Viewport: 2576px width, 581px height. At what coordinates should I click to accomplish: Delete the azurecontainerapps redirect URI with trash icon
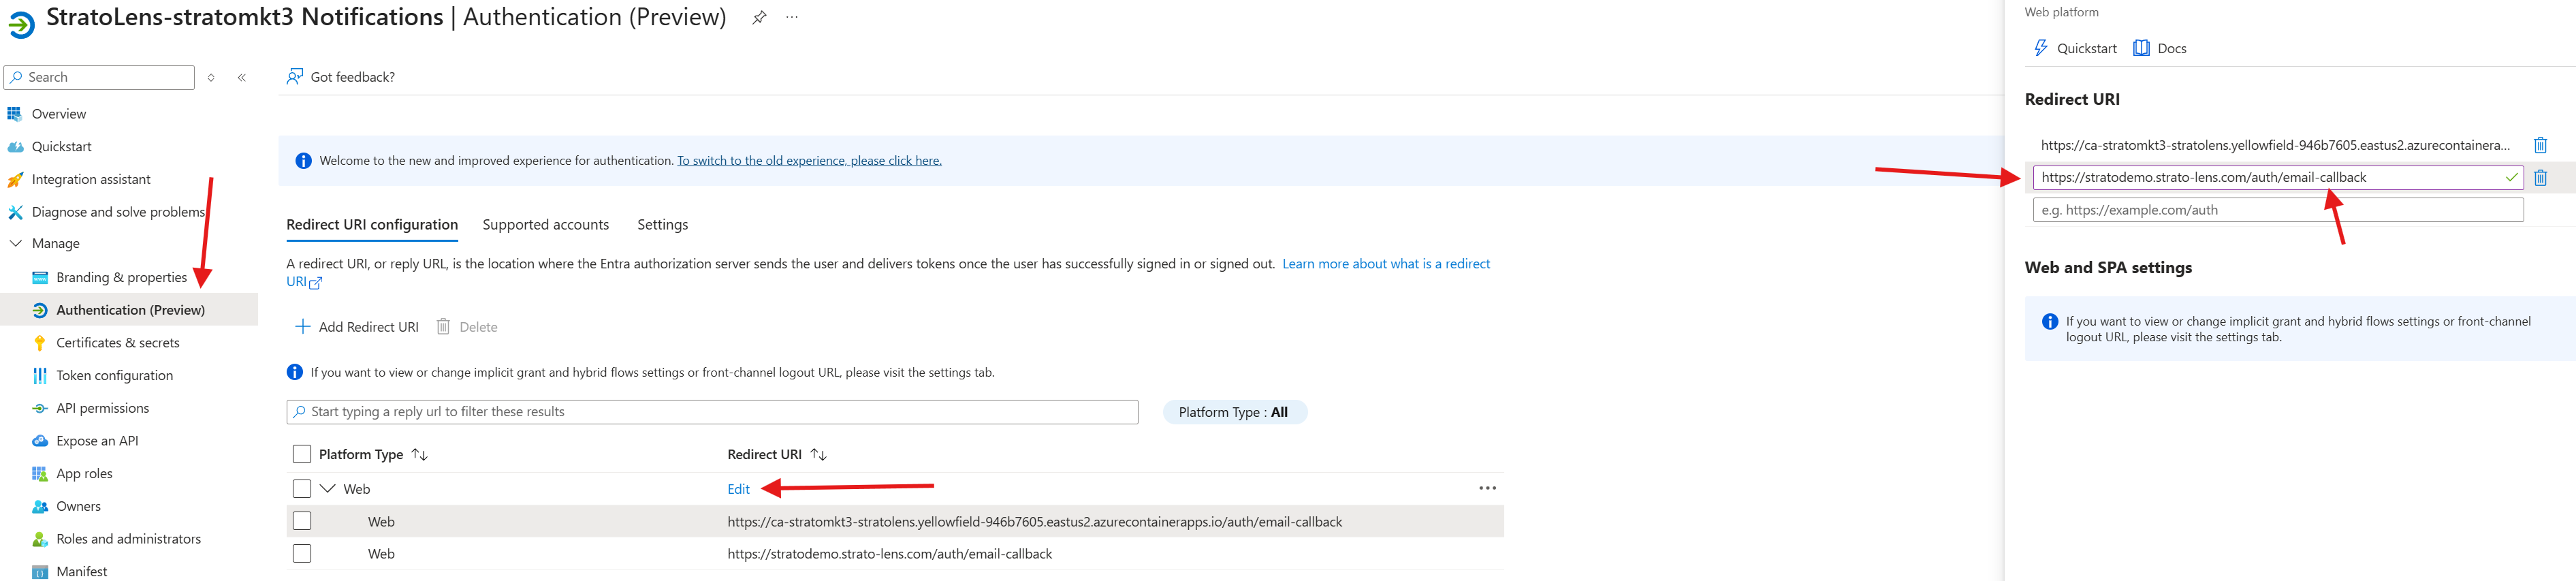(x=2540, y=145)
